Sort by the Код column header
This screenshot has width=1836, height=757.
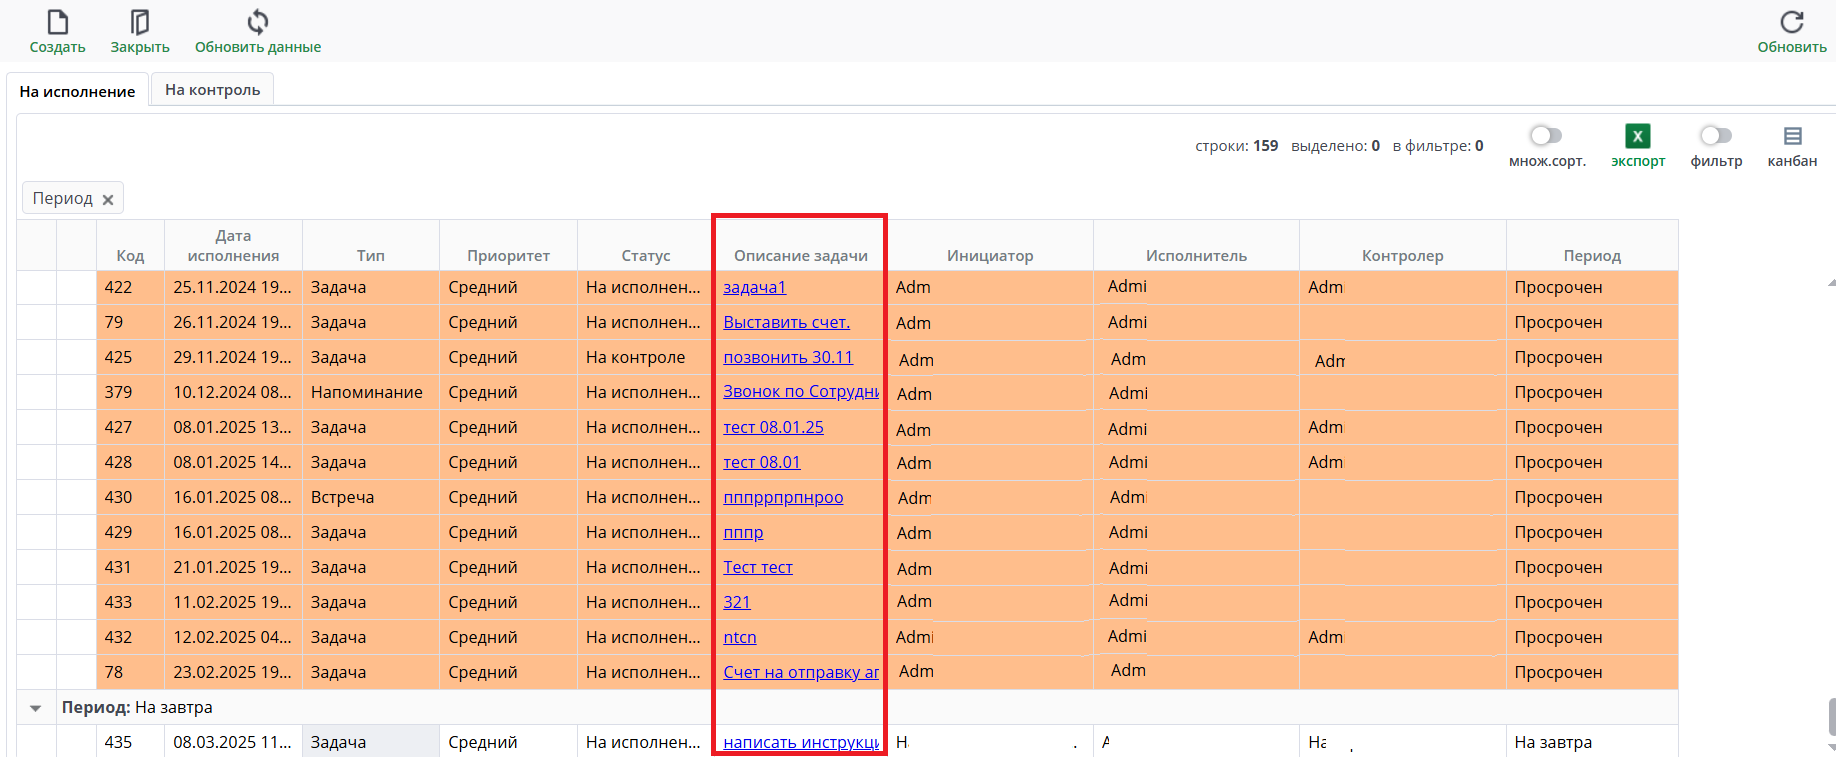[x=130, y=256]
